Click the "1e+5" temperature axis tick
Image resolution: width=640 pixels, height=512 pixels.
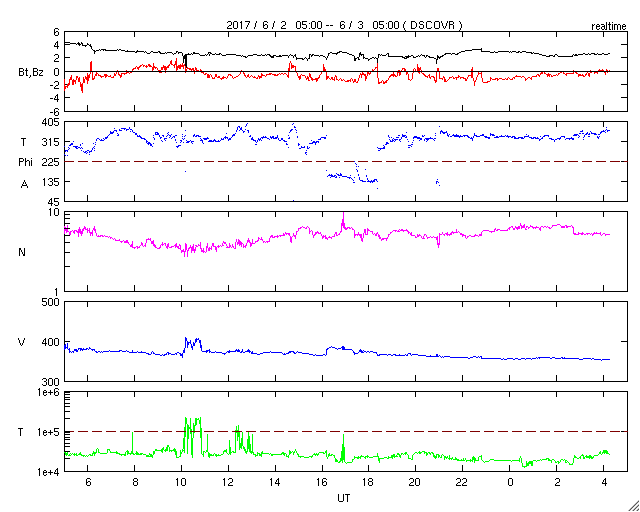click(48, 432)
